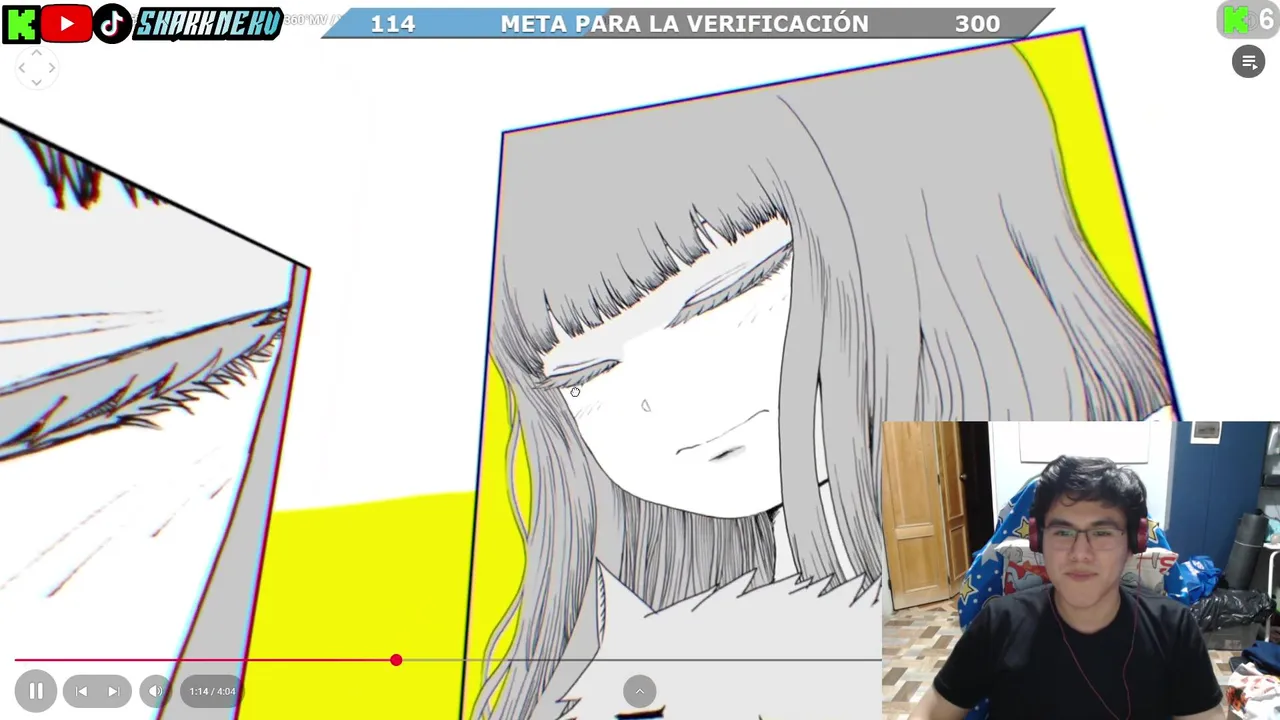Click the TikTok logo icon
This screenshot has height=720, width=1280.
[112, 23]
